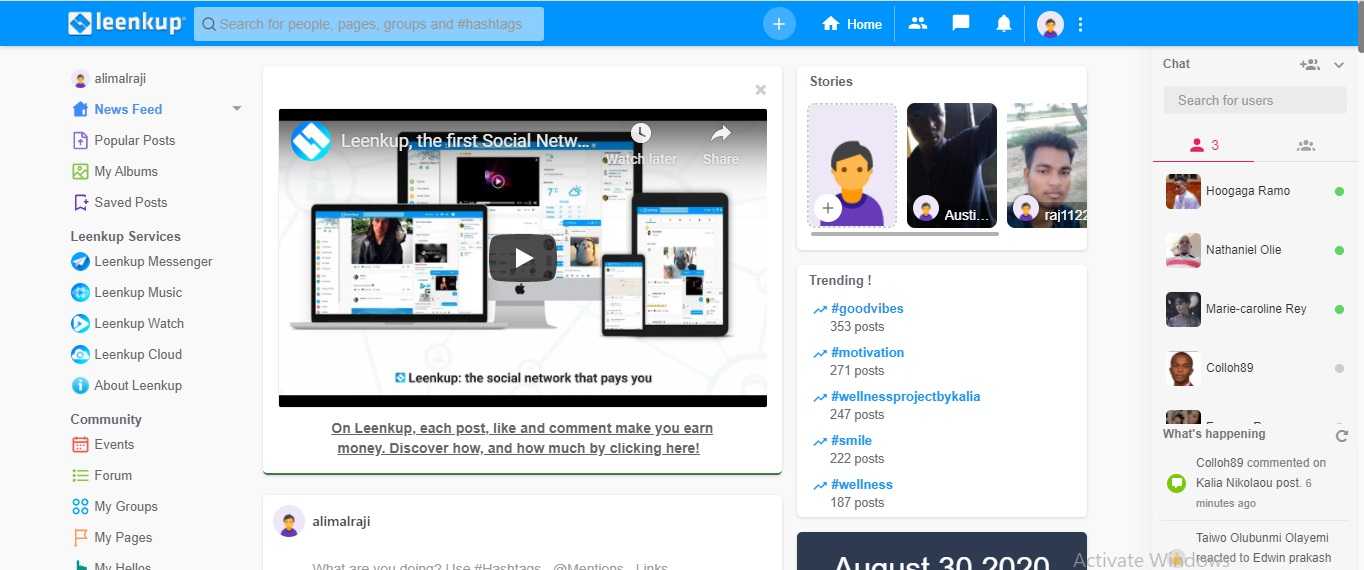Image resolution: width=1364 pixels, height=570 pixels.
Task: Open Colloh89 commented activity item
Action: pos(1255,483)
